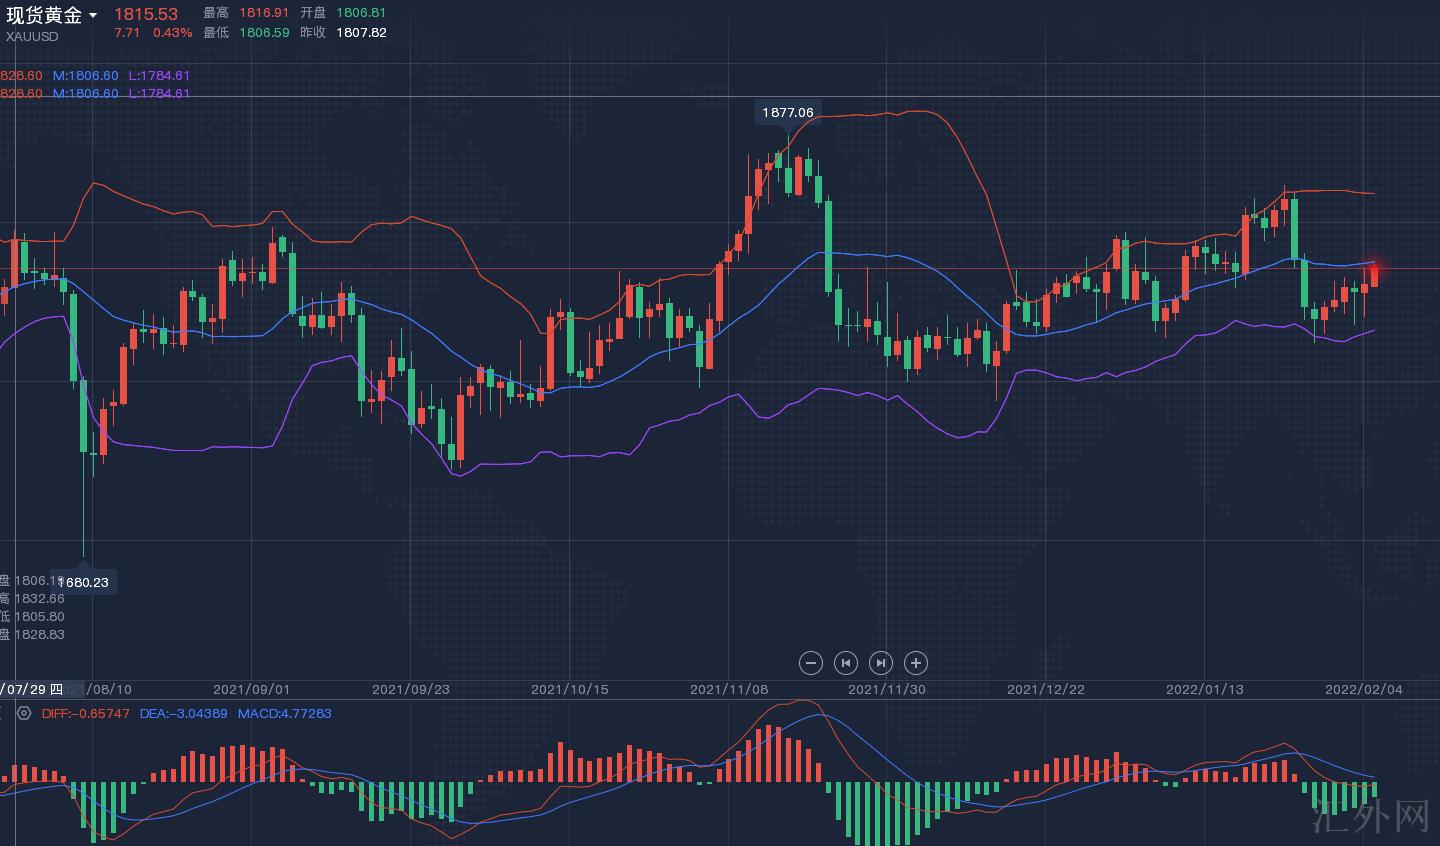Jump to latest candles with skip-forward button

(880, 662)
